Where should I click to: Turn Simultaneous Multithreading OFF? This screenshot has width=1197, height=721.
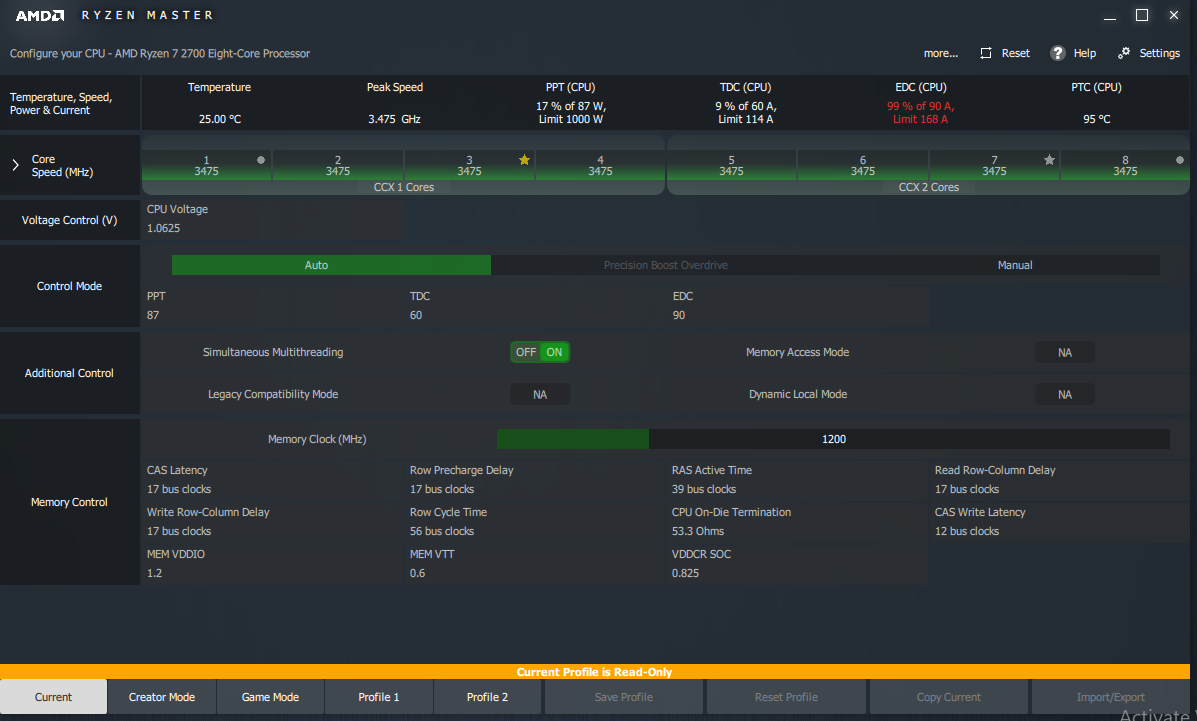tap(525, 352)
